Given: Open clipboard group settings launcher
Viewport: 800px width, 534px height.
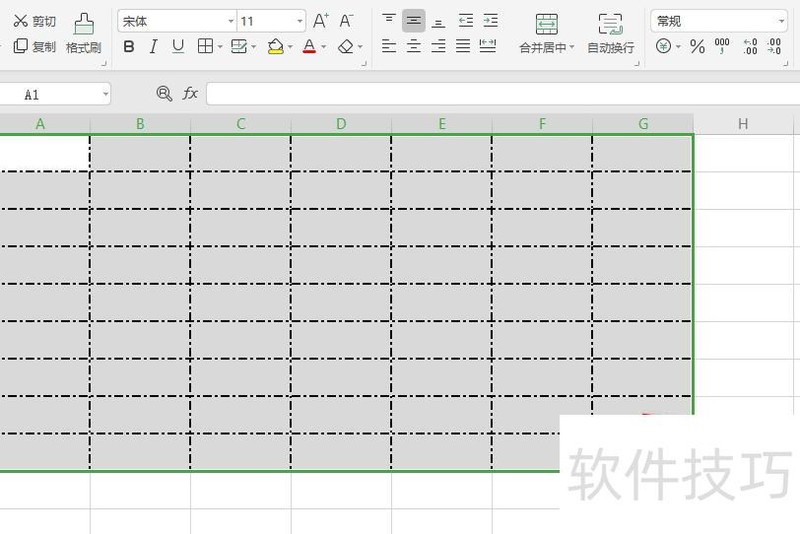Looking at the screenshot, I should (x=104, y=64).
